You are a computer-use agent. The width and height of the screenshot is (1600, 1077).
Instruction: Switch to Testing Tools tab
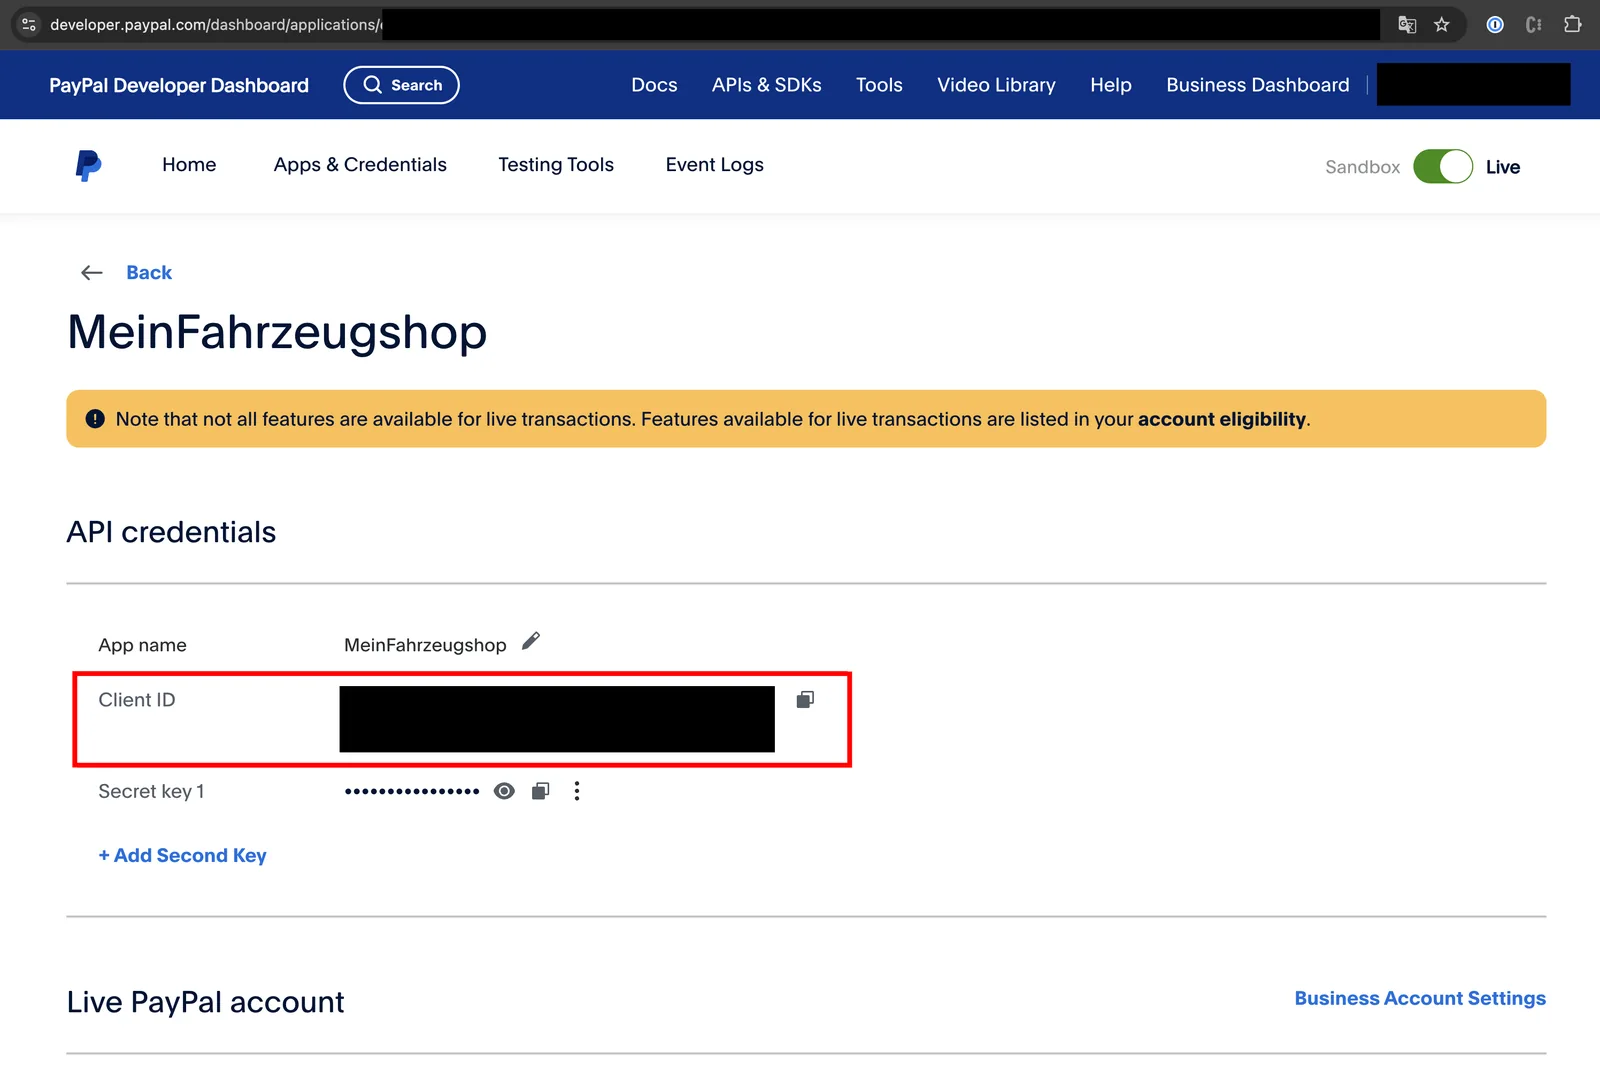coord(556,165)
